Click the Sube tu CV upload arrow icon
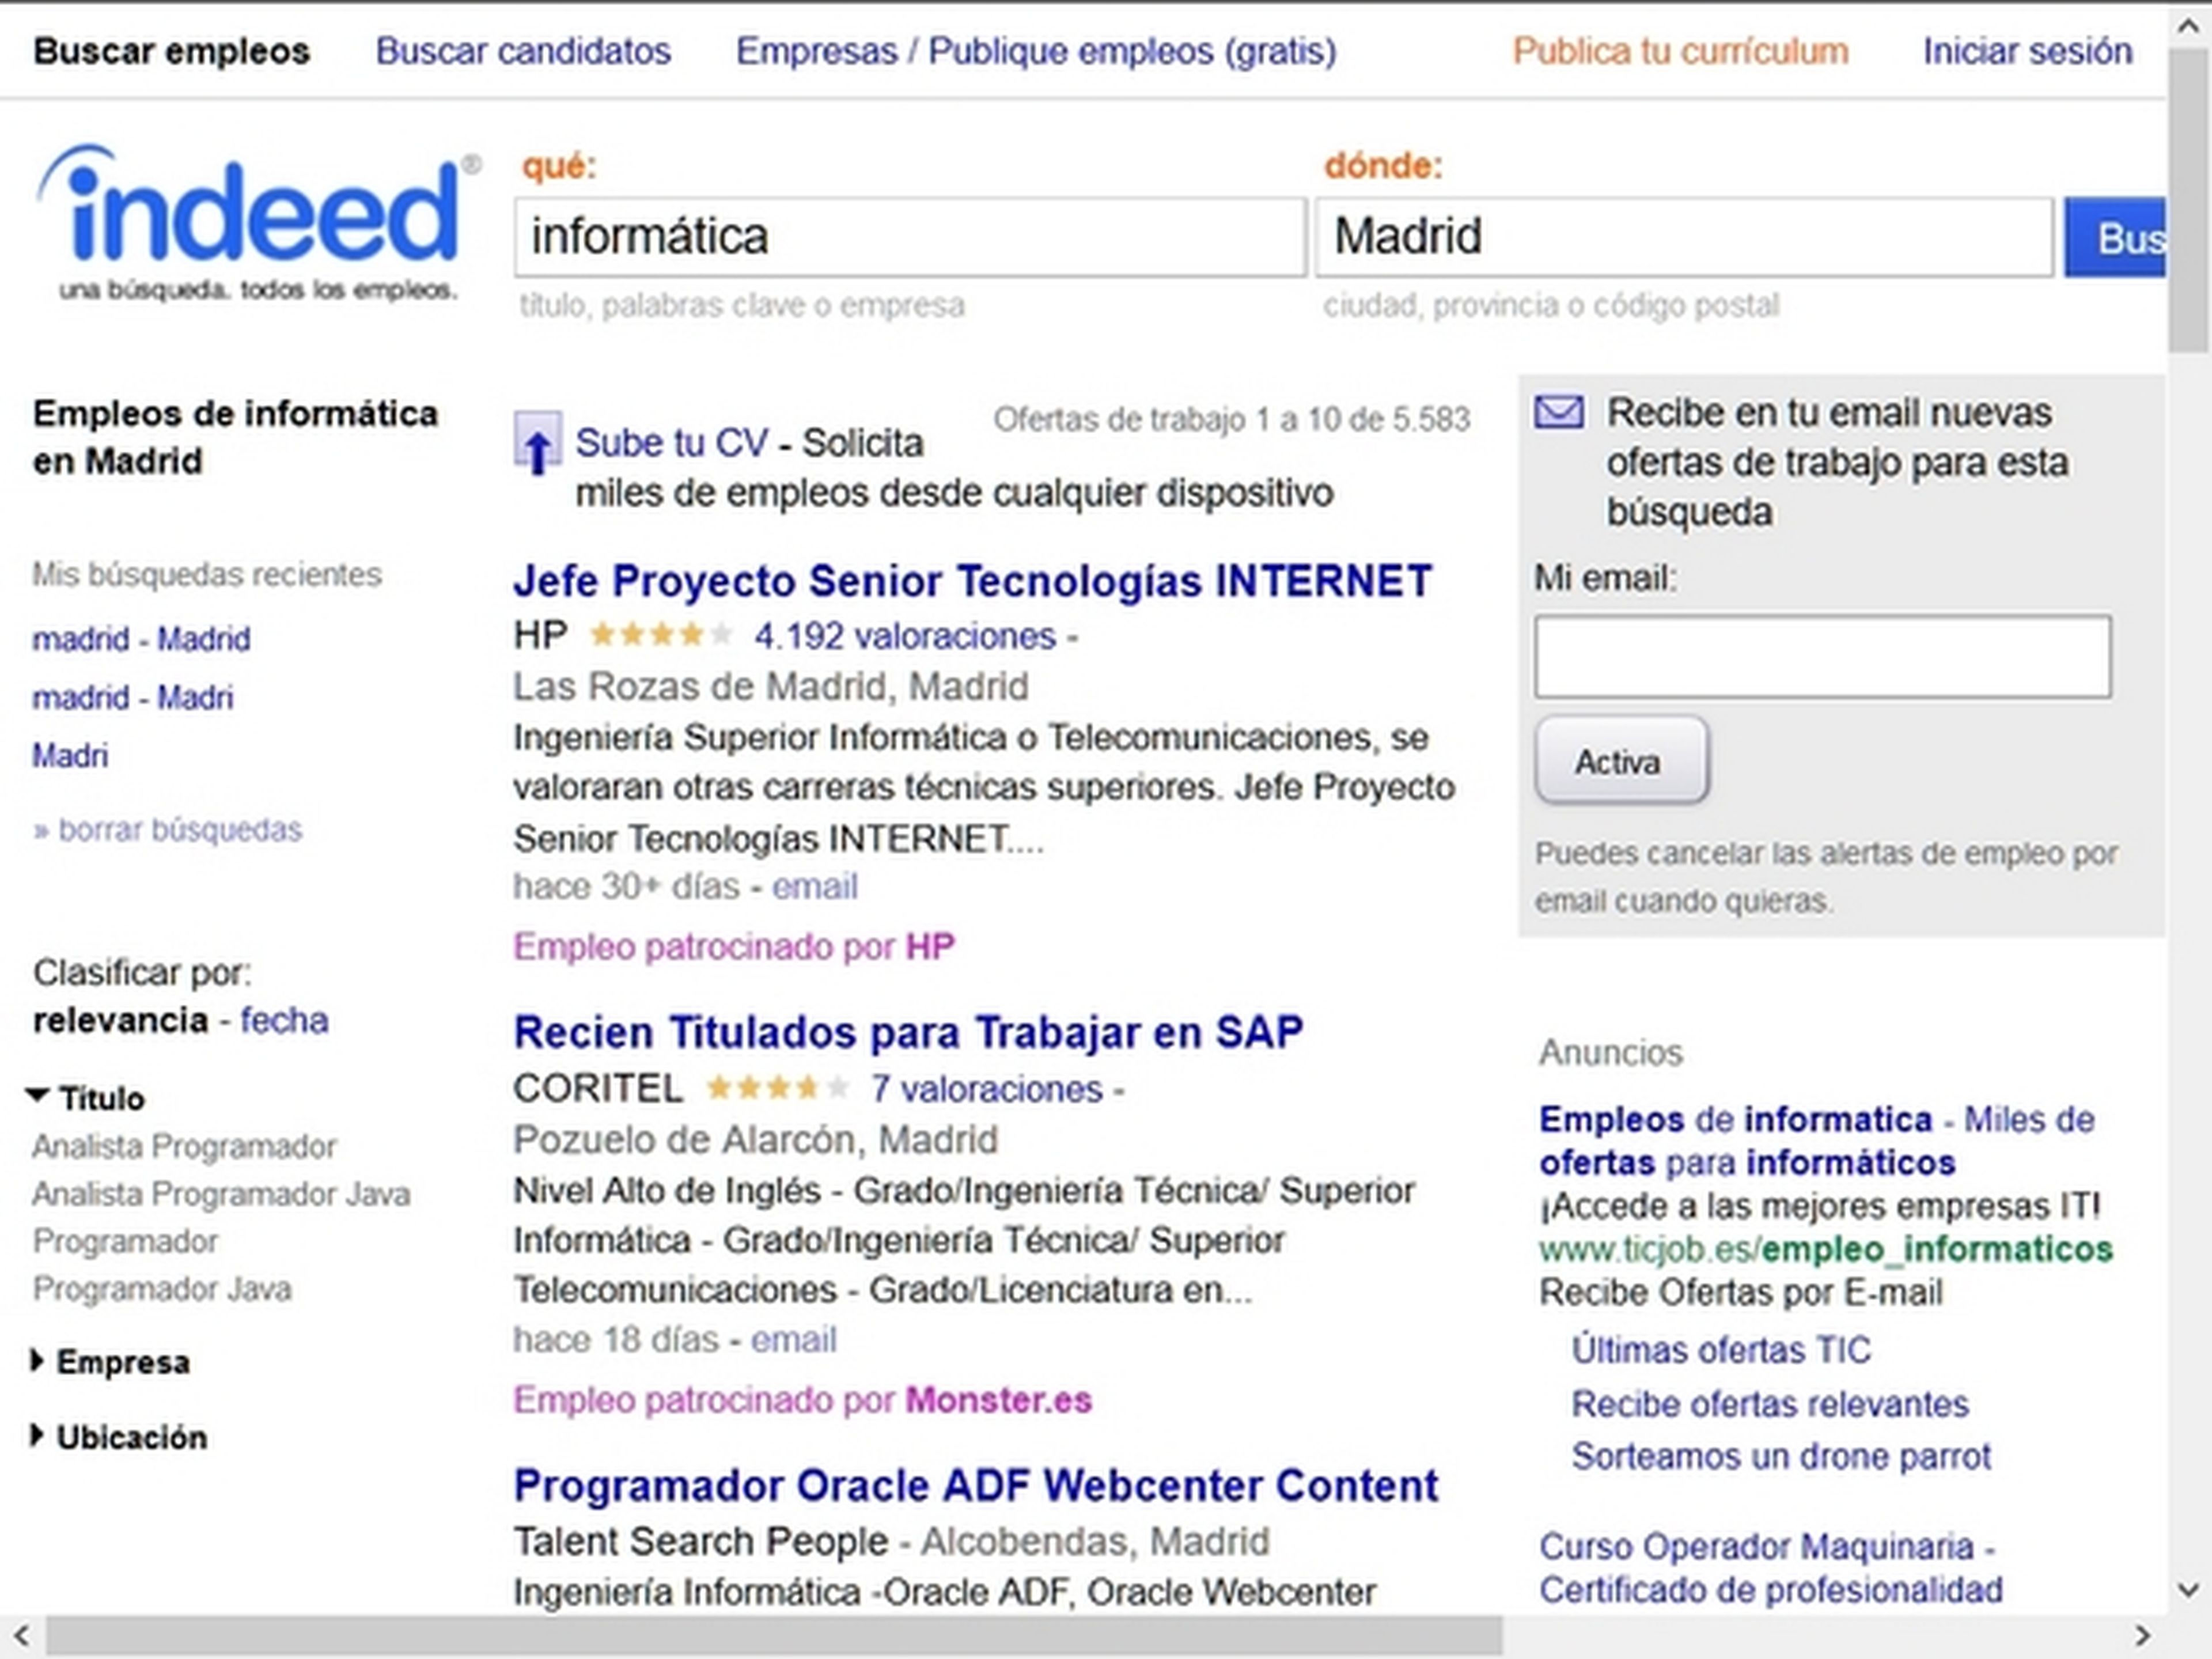 click(x=538, y=443)
